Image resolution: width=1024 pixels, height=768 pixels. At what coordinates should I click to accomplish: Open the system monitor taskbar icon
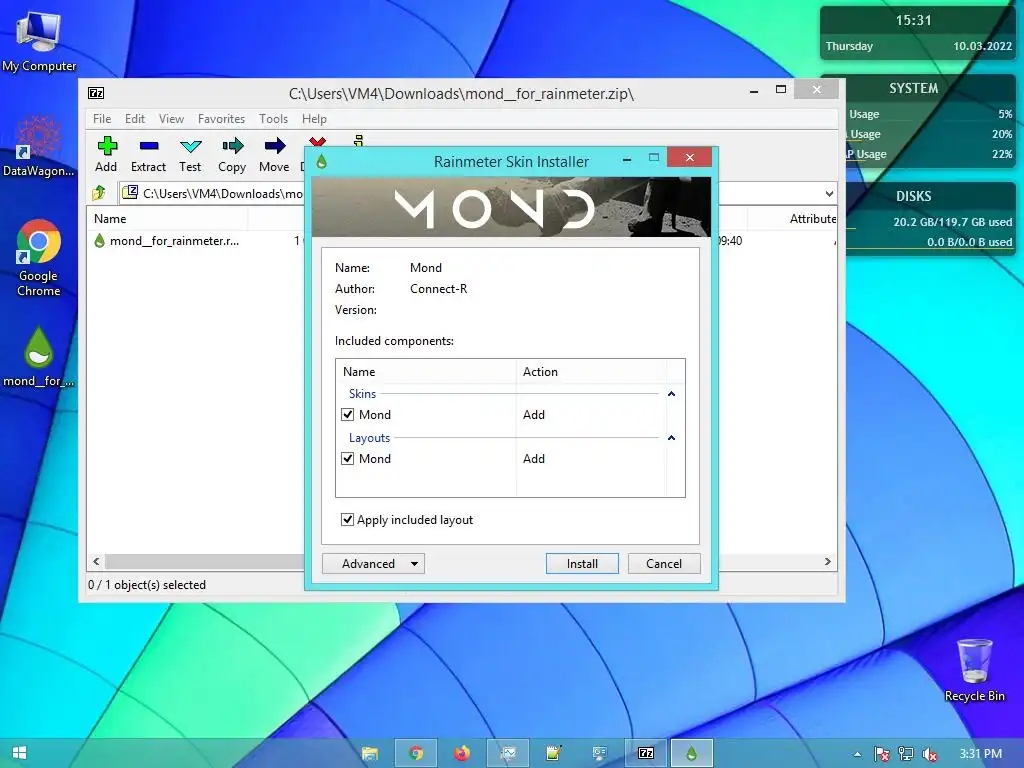tap(507, 754)
